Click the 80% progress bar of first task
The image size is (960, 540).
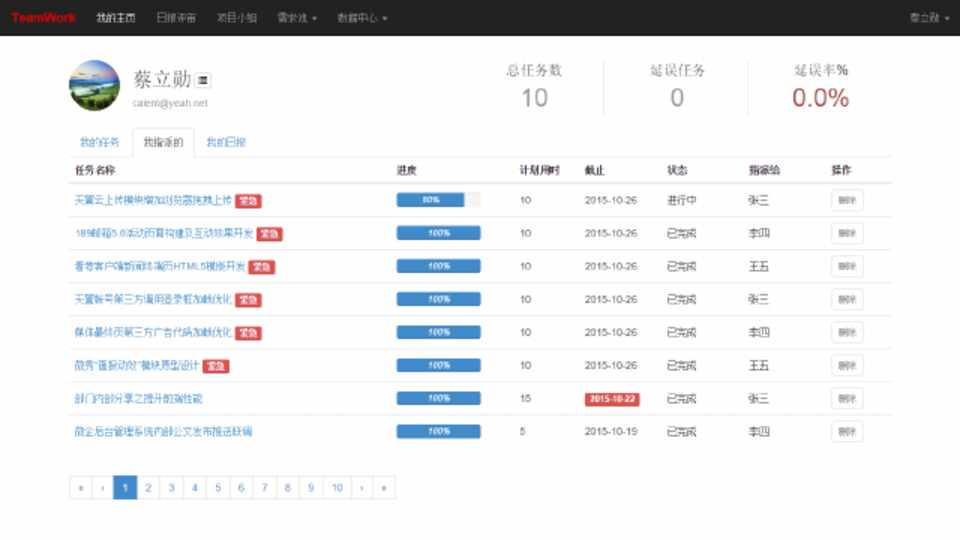pyautogui.click(x=438, y=201)
